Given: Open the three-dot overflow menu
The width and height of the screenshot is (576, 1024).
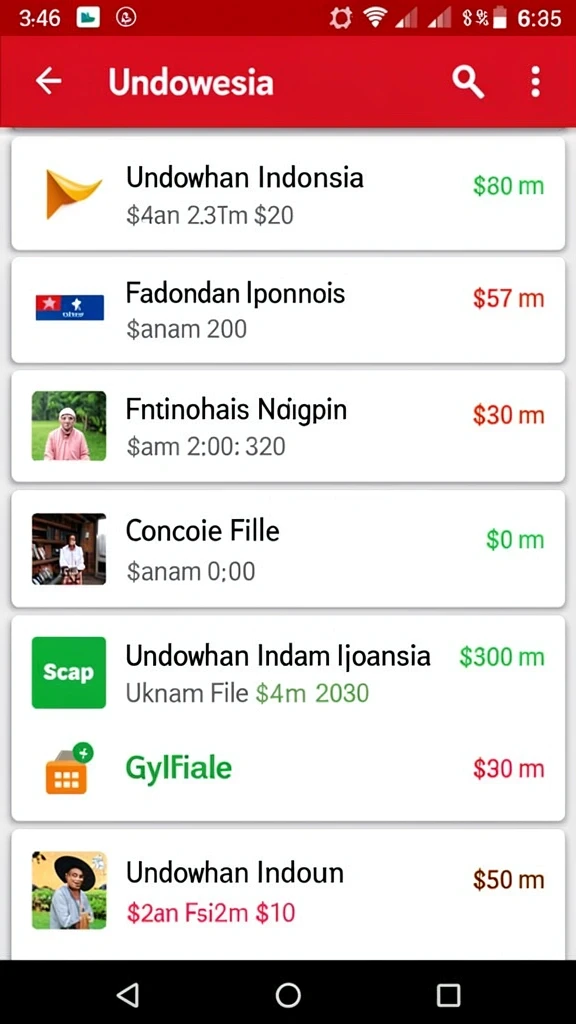Looking at the screenshot, I should click(536, 82).
